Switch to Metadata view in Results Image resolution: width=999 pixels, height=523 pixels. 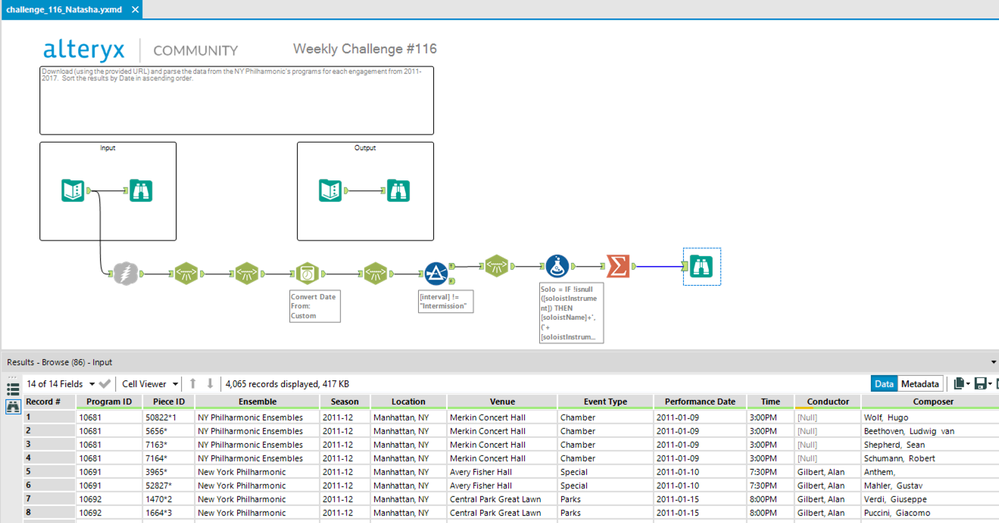[919, 383]
